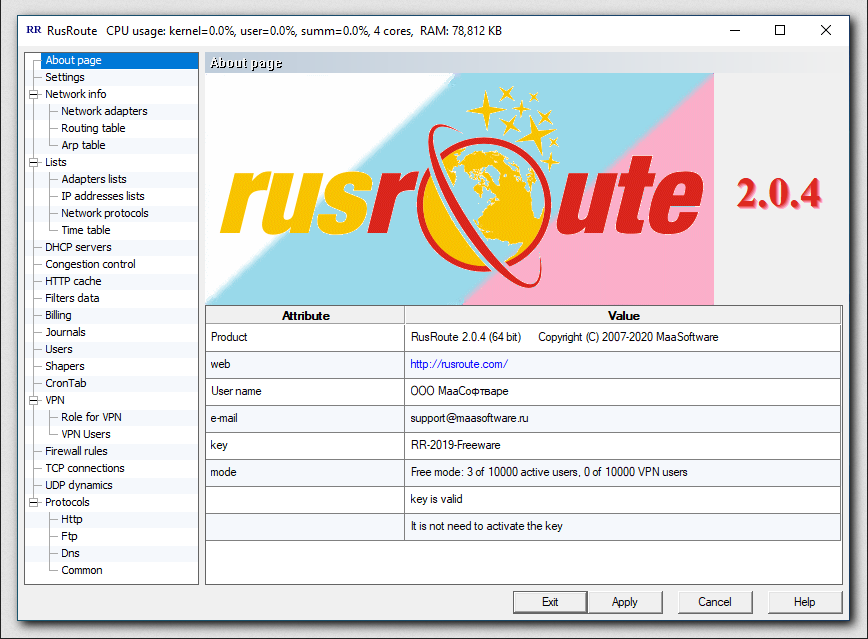The image size is (868, 639).
Task: Select the support@maasoftware.ru value
Action: pyautogui.click(x=469, y=419)
